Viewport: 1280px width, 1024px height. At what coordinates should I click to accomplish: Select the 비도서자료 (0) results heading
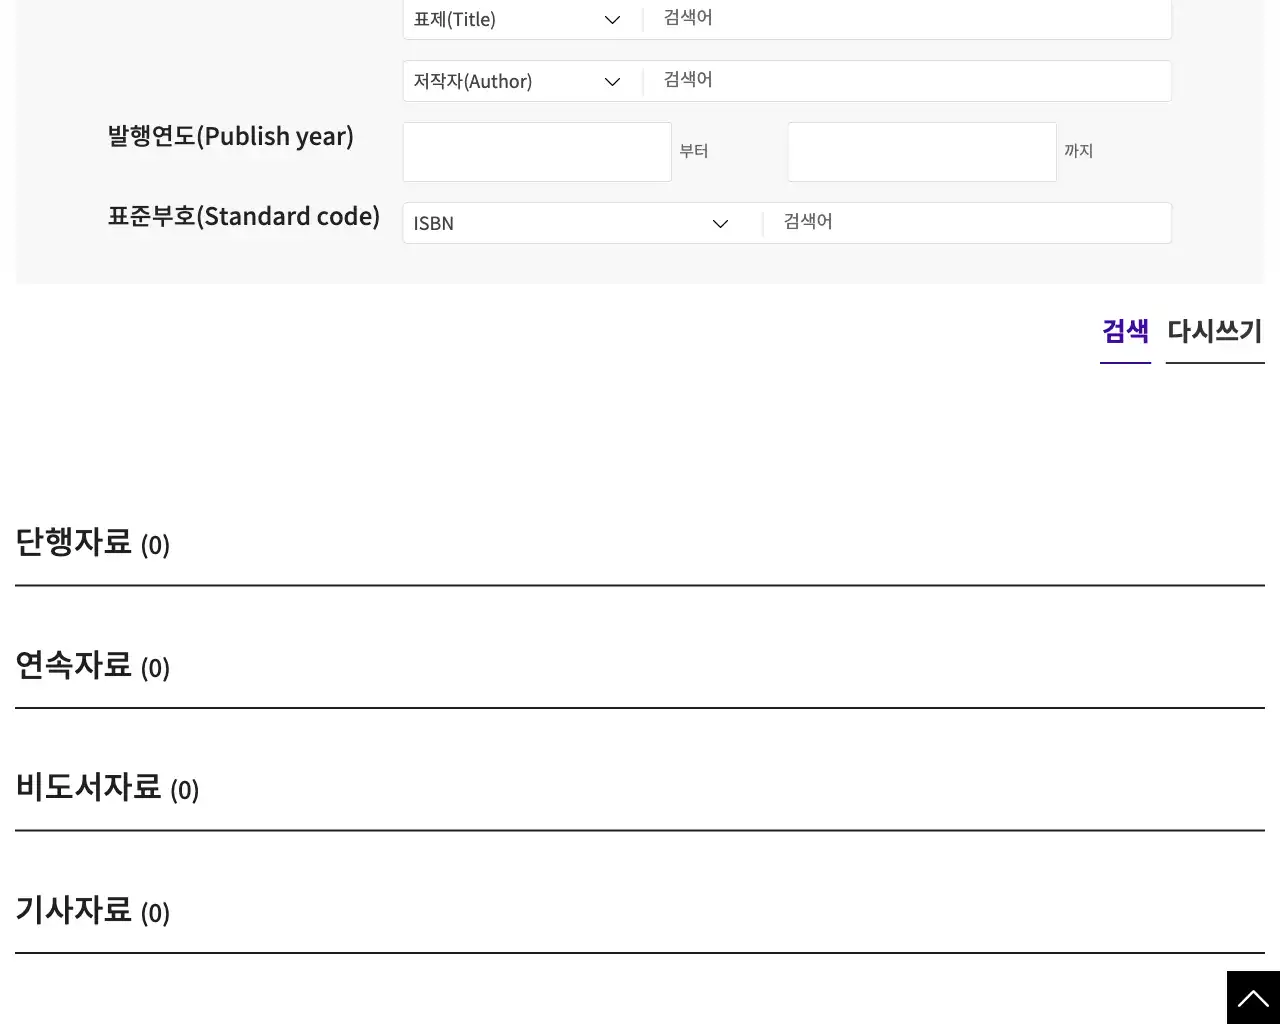click(x=107, y=788)
